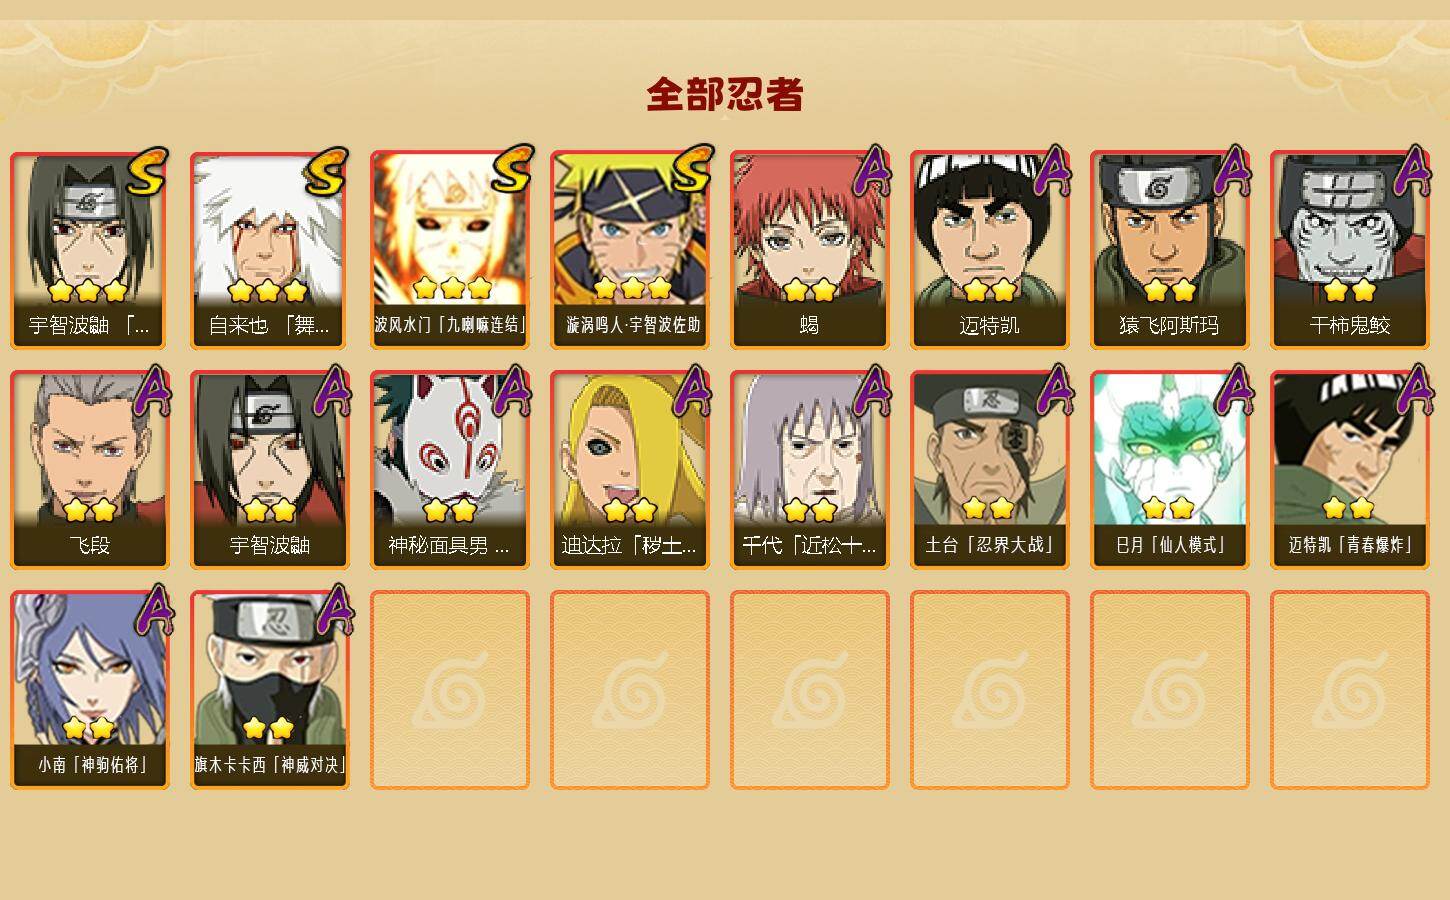
Task: Click first empty ninja slot after Kakashi
Action: [450, 690]
